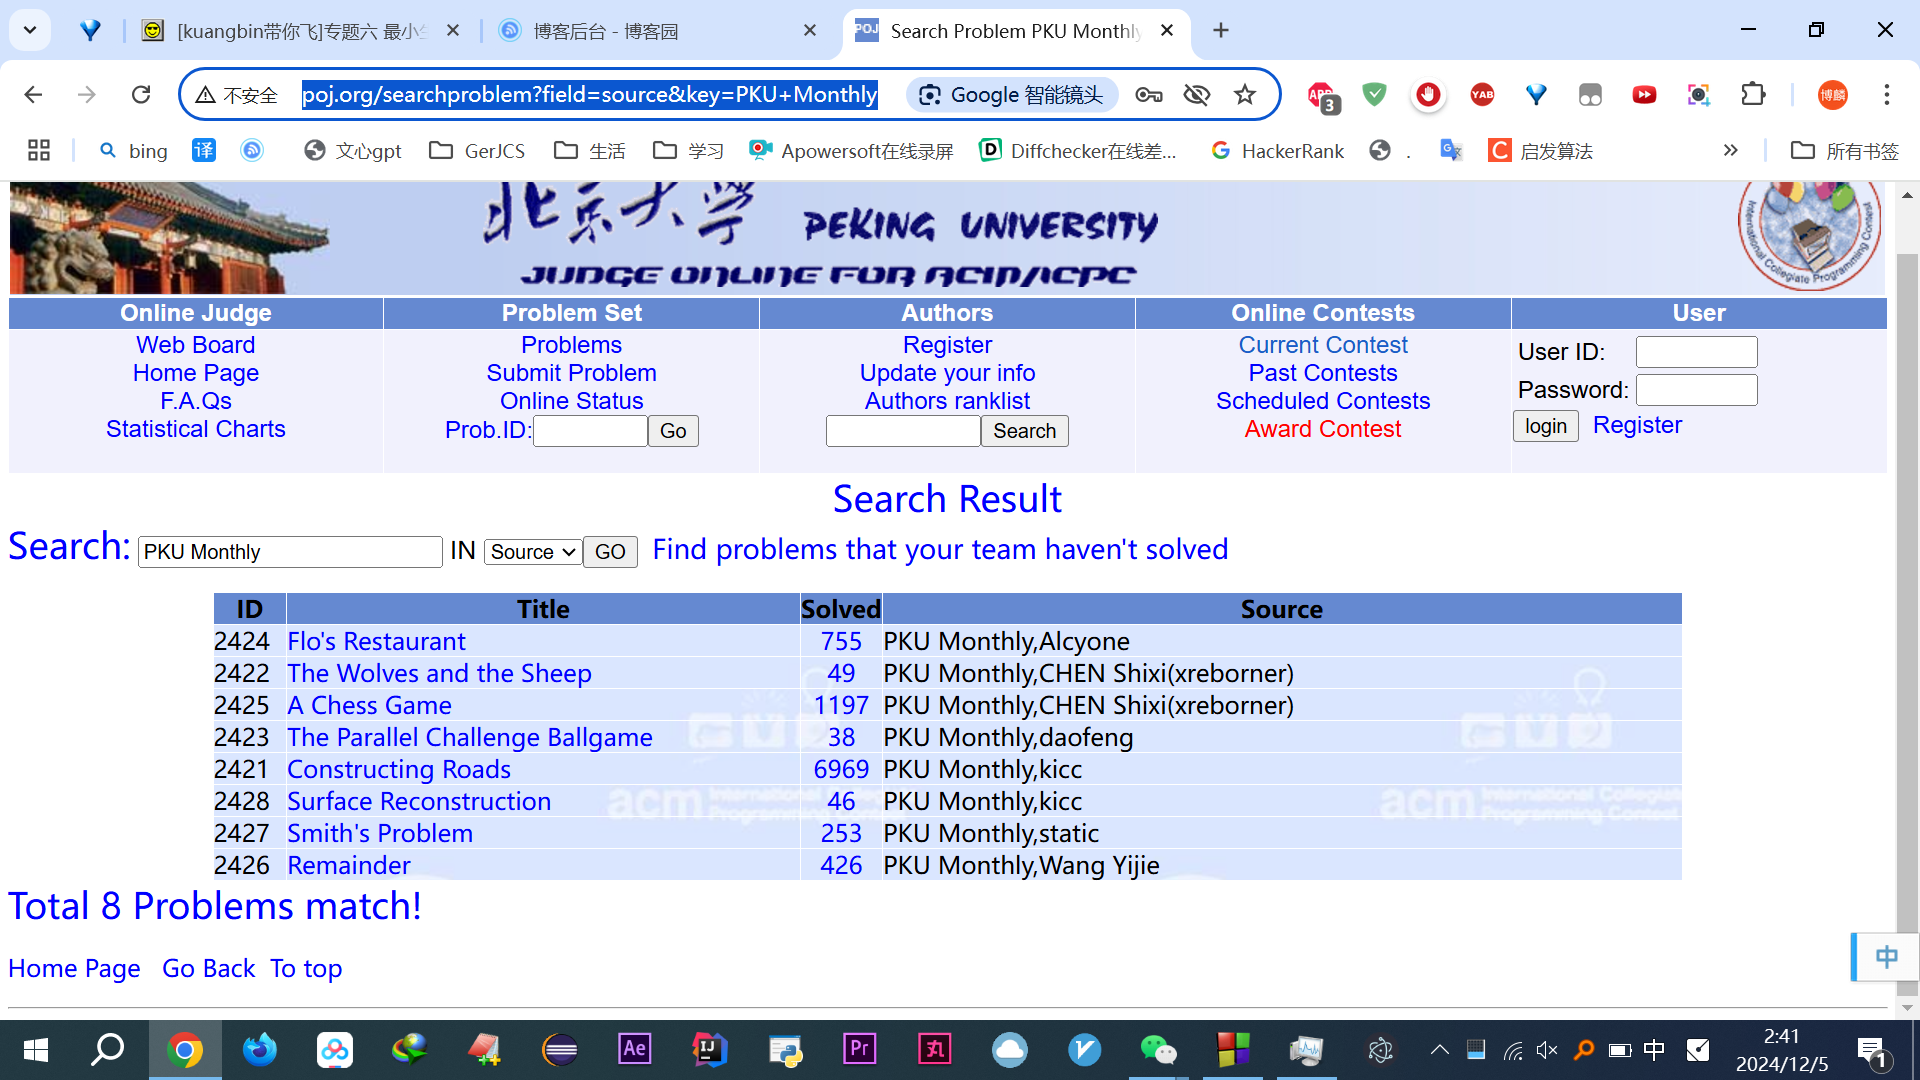Open the Source search field dropdown
The width and height of the screenshot is (1920, 1080).
[x=533, y=552]
